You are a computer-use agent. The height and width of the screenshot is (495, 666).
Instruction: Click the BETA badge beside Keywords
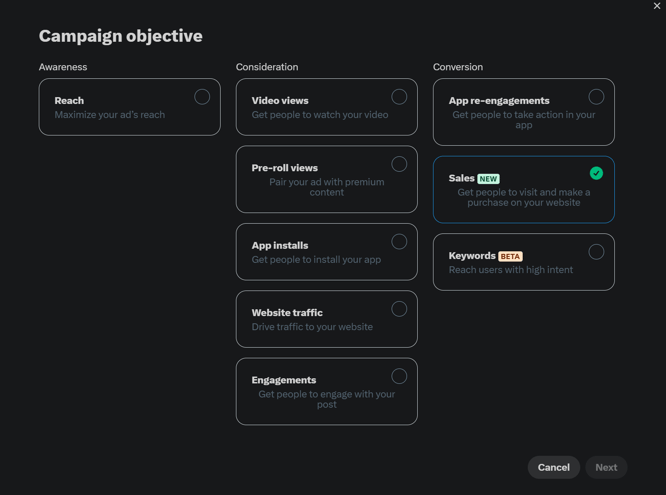point(510,256)
